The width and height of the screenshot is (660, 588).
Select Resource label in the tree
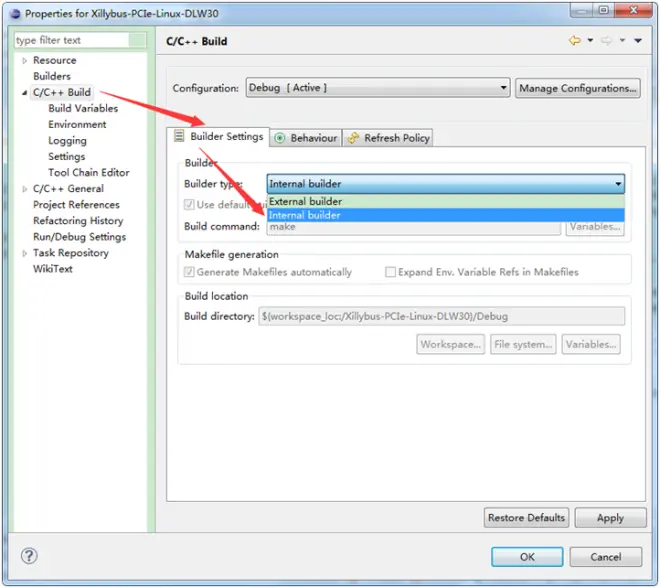pyautogui.click(x=55, y=60)
